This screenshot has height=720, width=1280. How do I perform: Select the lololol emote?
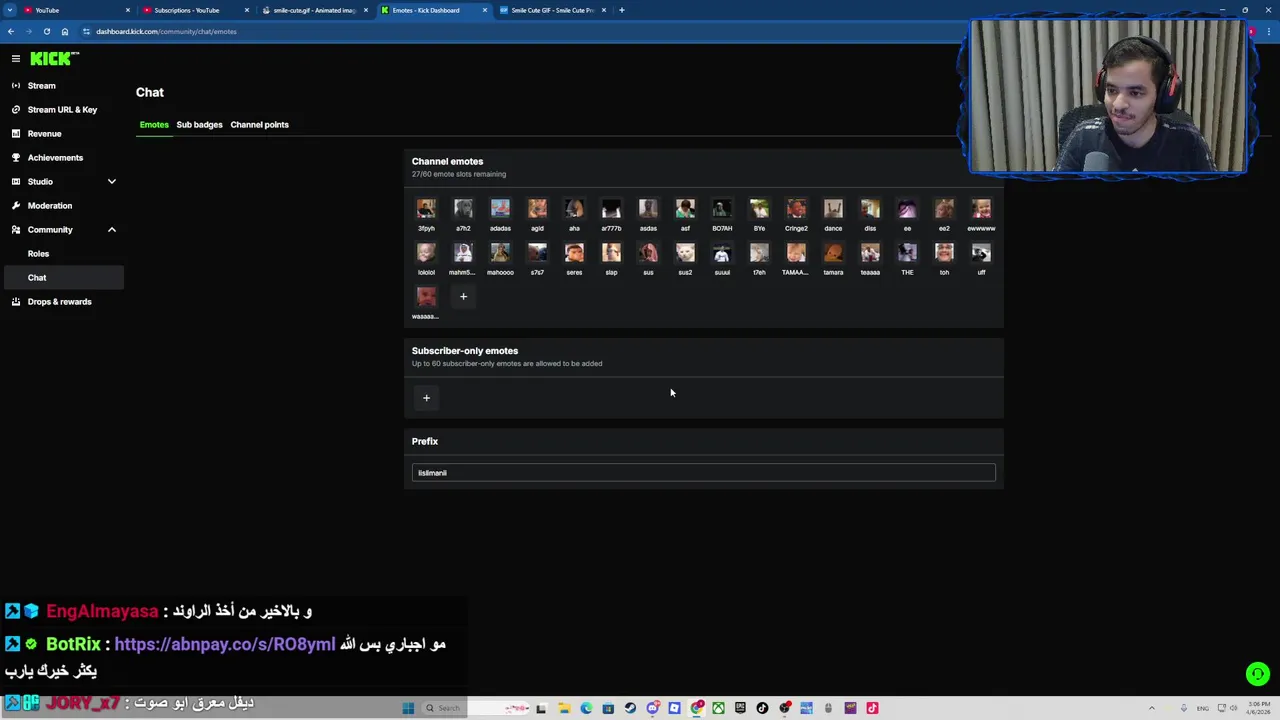[x=426, y=253]
